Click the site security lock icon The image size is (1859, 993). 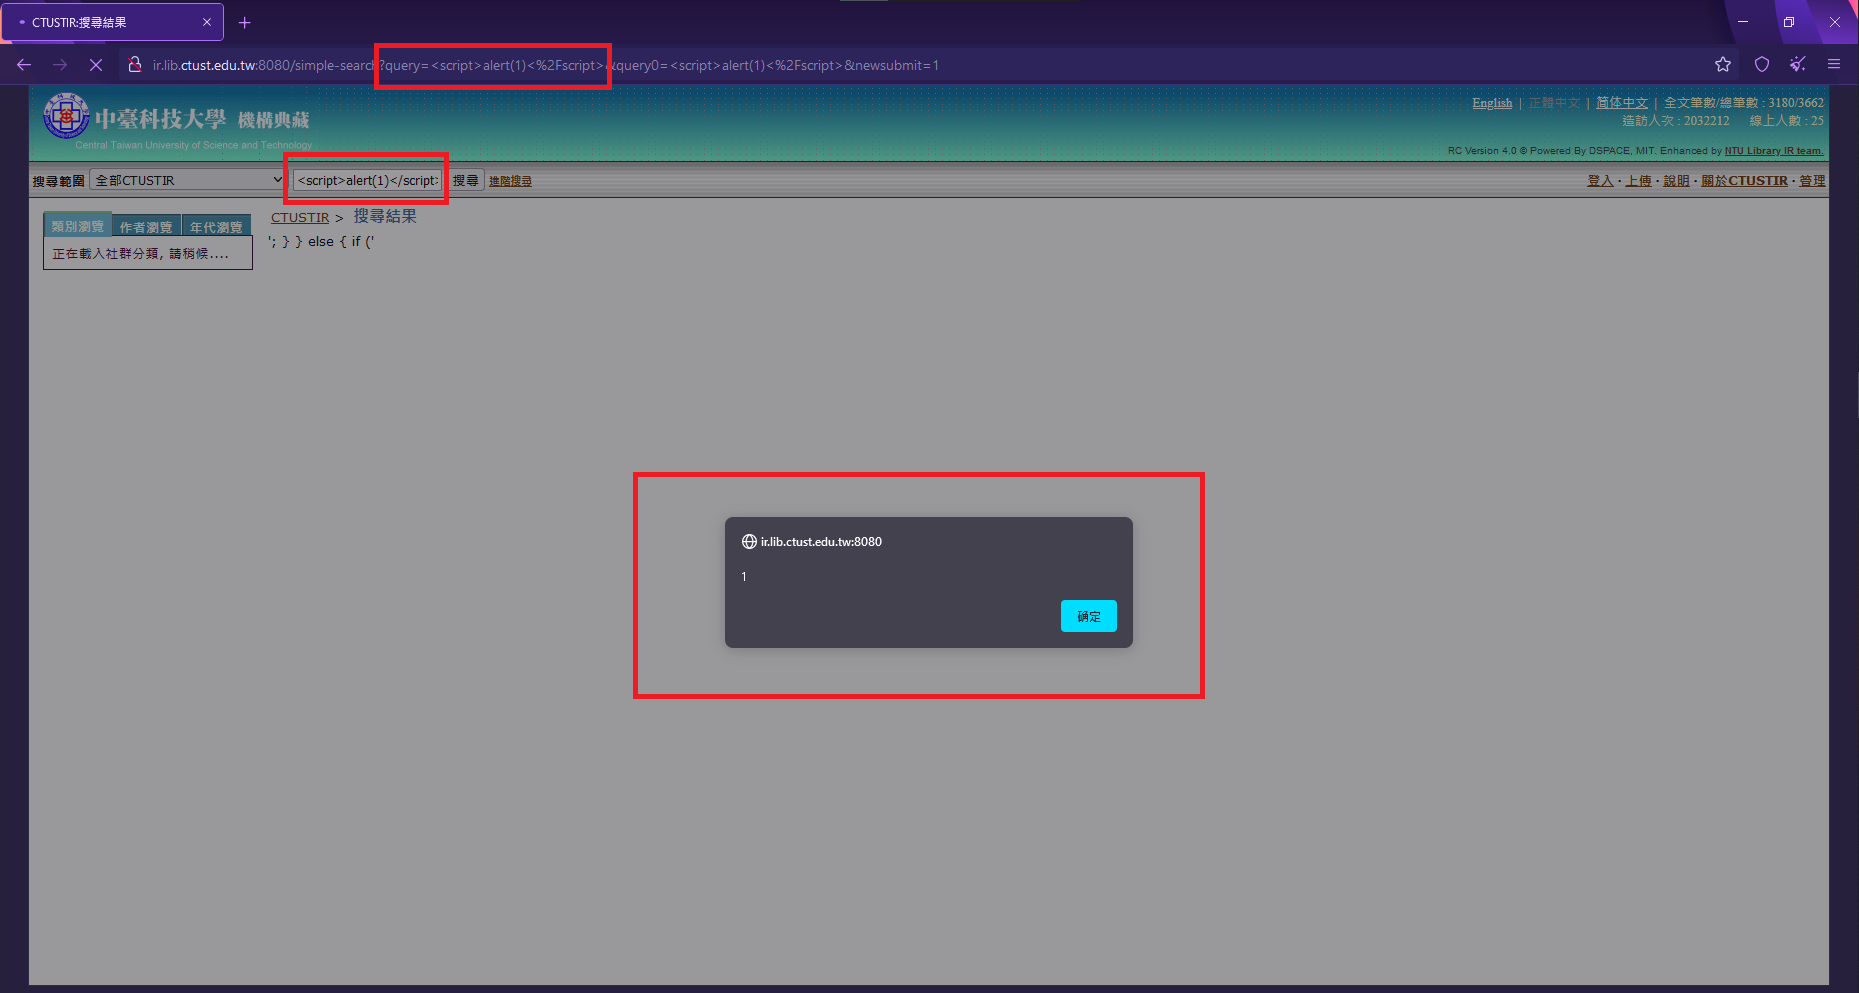pyautogui.click(x=135, y=65)
